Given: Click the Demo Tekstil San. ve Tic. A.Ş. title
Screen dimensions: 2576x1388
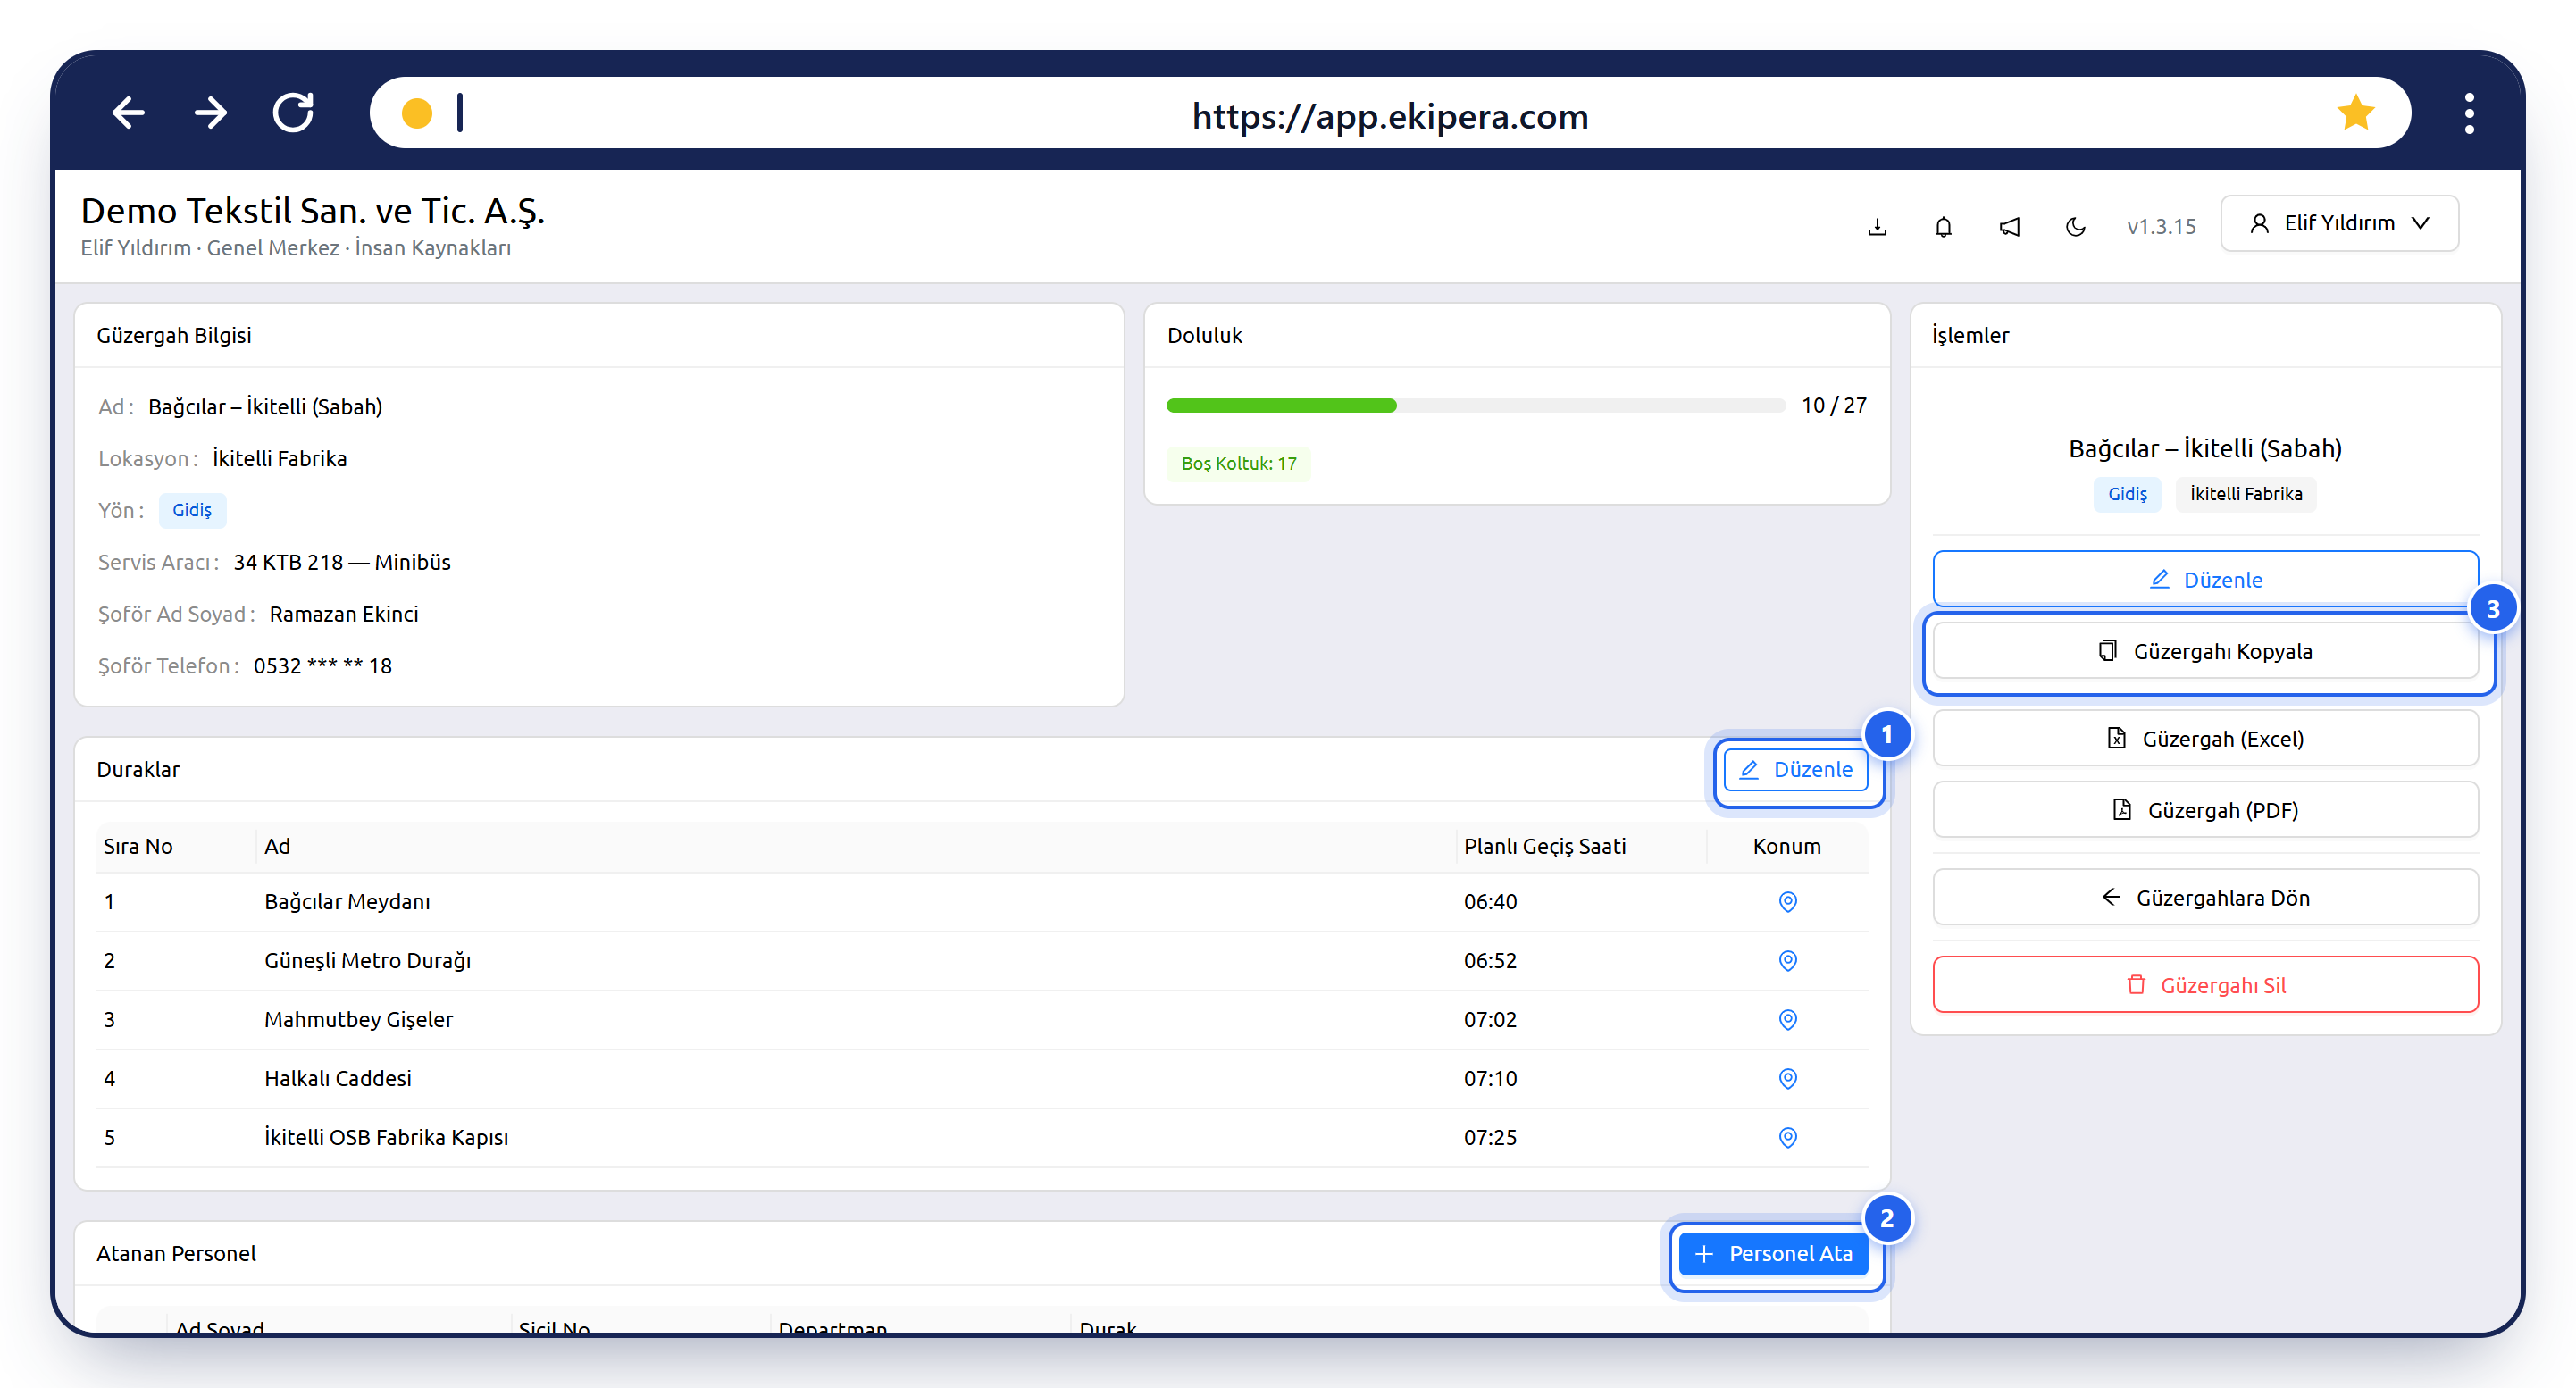Looking at the screenshot, I should click(313, 211).
